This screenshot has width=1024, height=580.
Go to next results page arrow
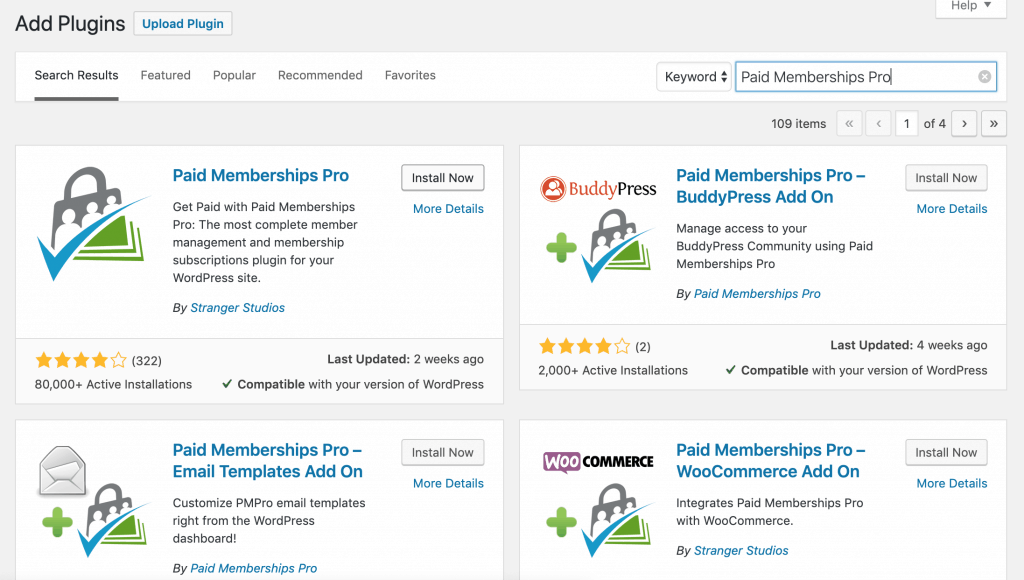(x=964, y=123)
